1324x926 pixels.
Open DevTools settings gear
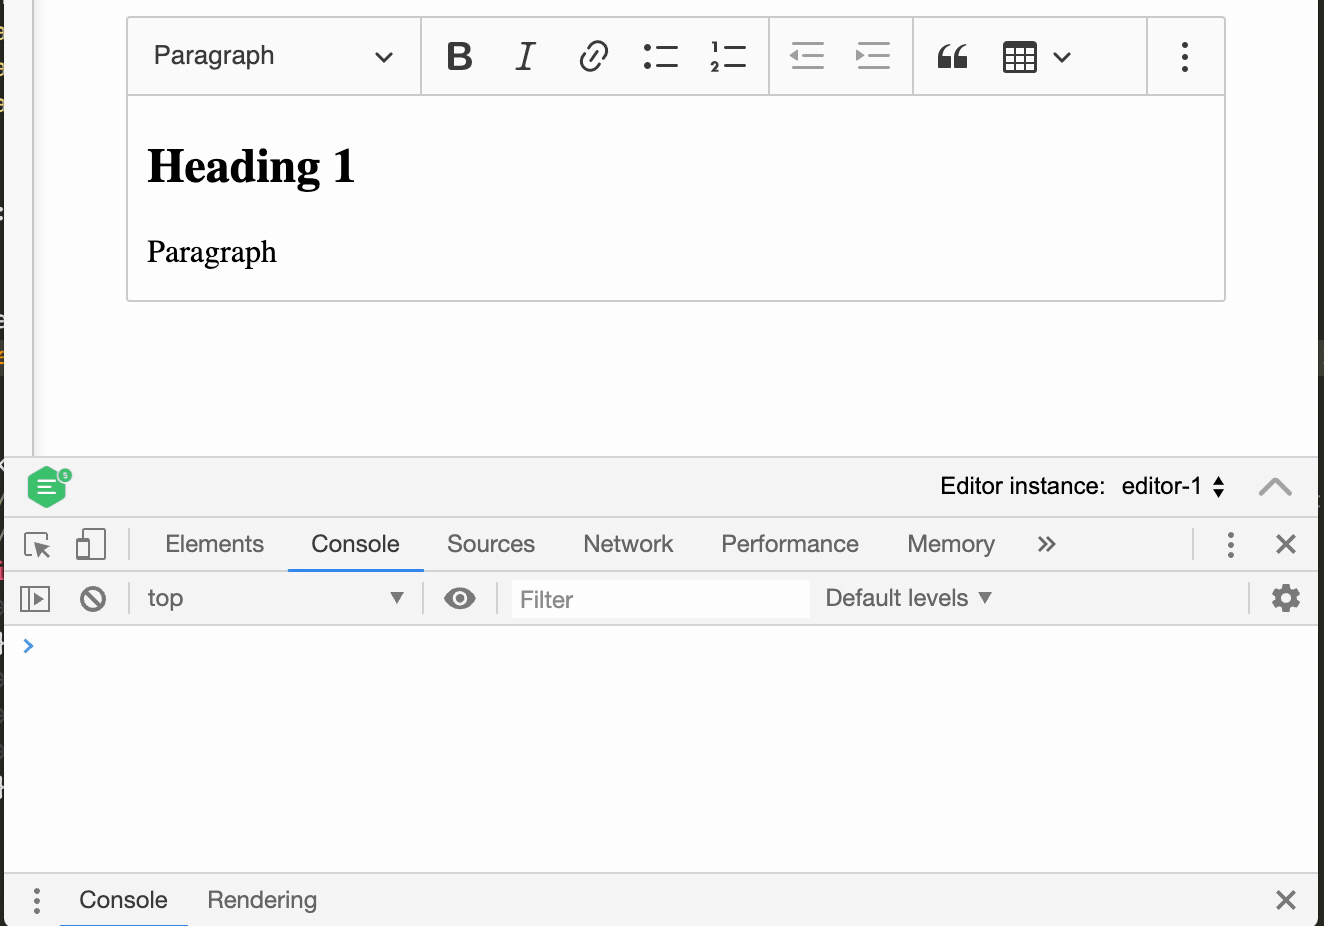click(x=1285, y=597)
